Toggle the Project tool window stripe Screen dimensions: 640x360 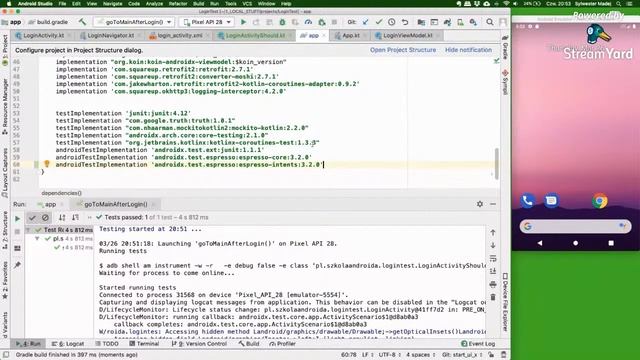pyautogui.click(x=5, y=50)
